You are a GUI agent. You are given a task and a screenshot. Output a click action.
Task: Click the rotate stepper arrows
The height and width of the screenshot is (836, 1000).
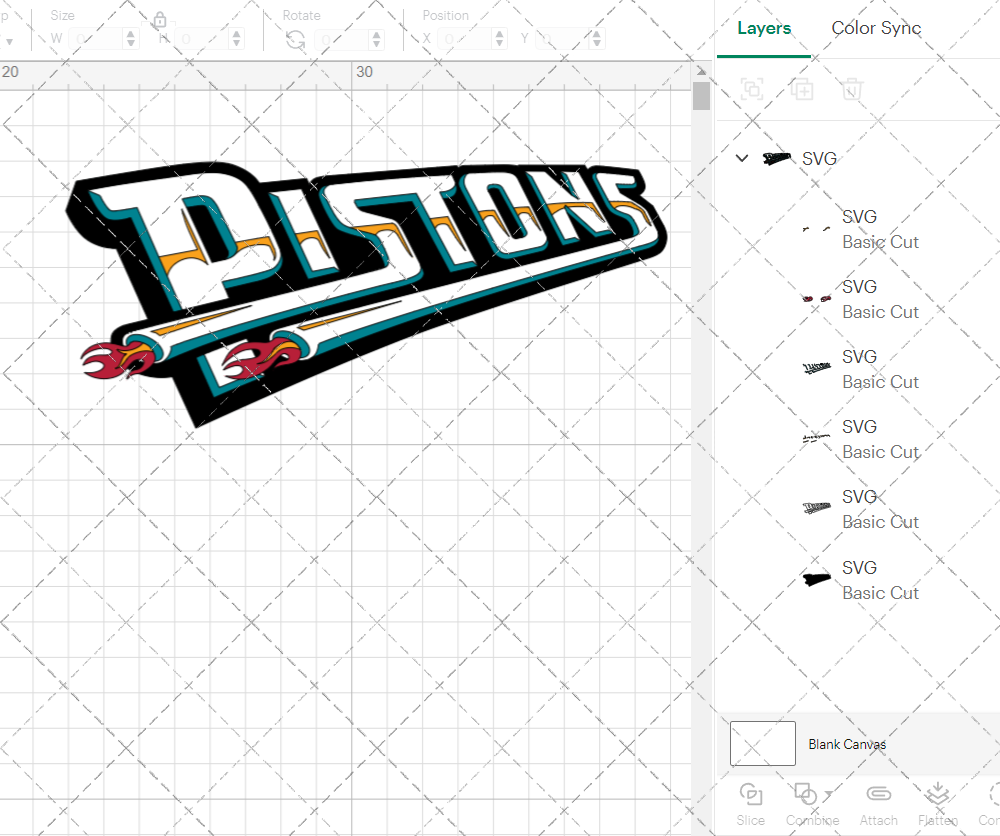click(376, 39)
